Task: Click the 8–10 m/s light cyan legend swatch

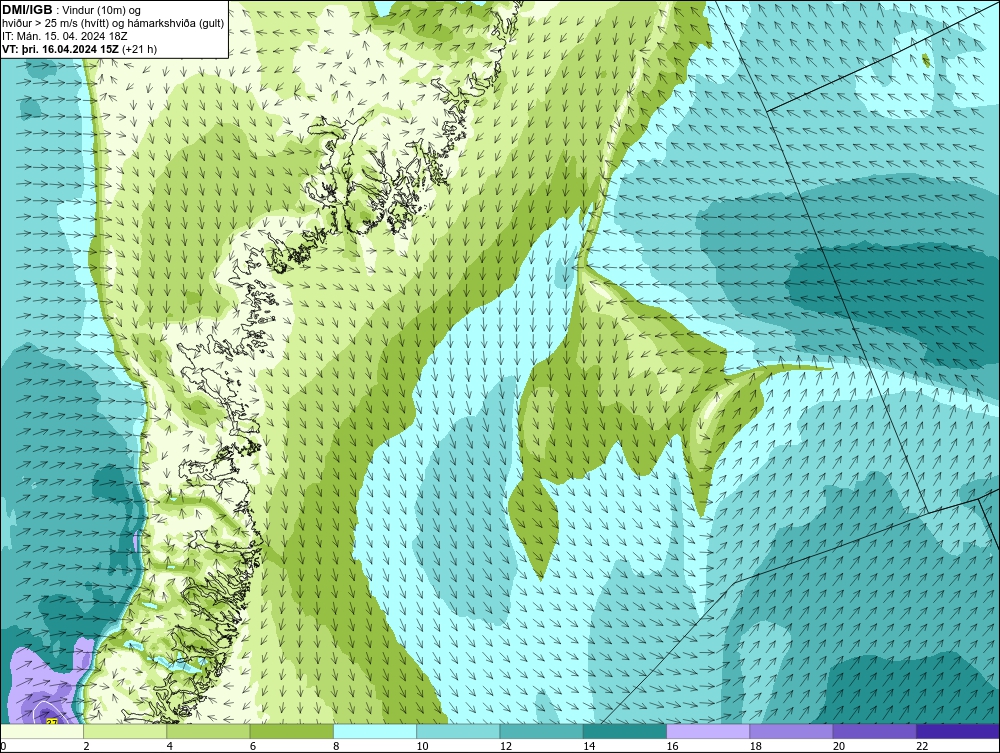Action: click(x=375, y=731)
